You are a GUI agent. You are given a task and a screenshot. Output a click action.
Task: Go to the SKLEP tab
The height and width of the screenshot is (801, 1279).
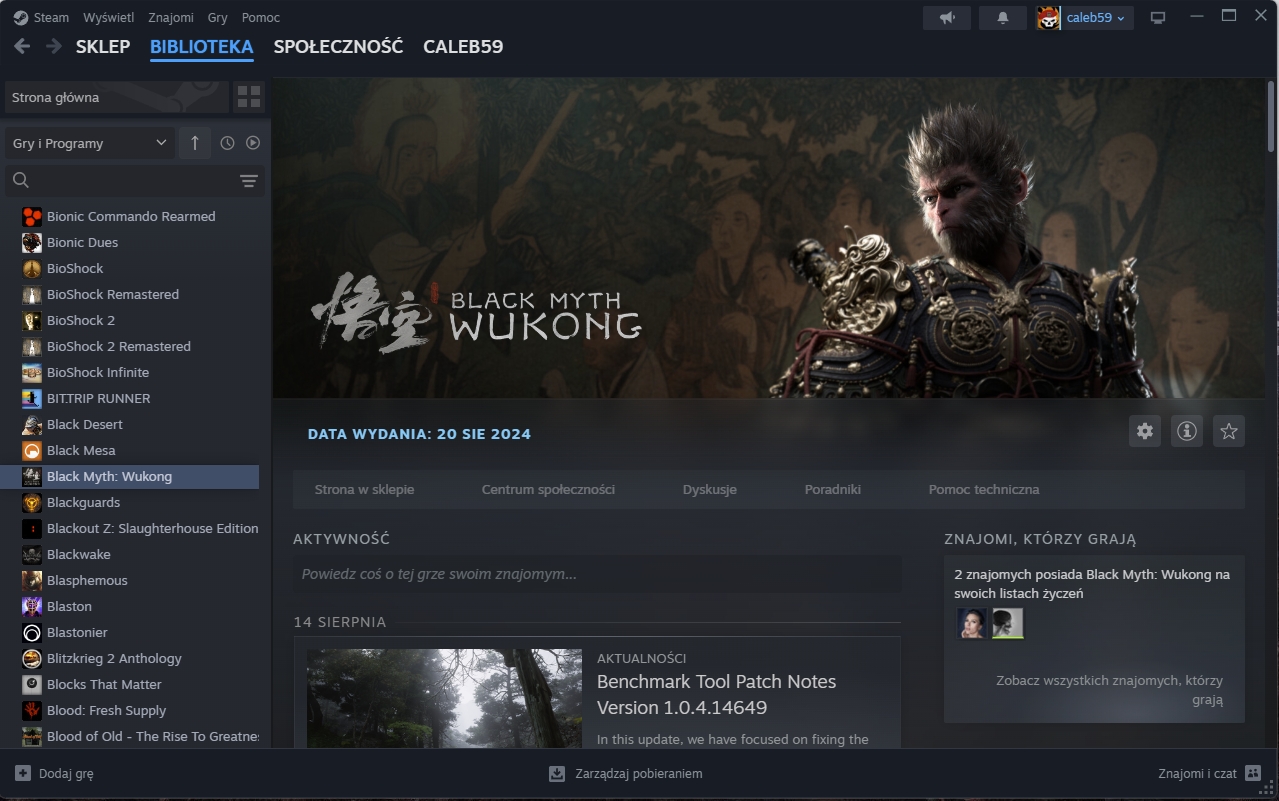coord(103,47)
